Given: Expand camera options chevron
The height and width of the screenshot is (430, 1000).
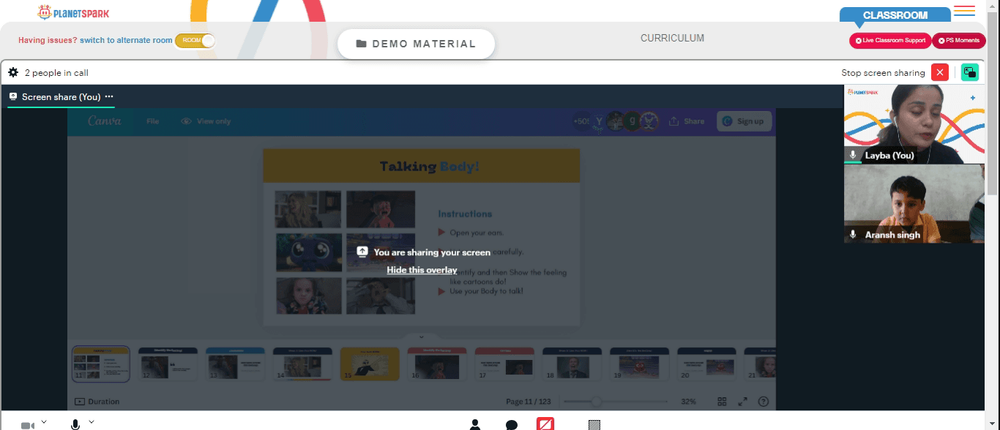Looking at the screenshot, I should pyautogui.click(x=44, y=422).
